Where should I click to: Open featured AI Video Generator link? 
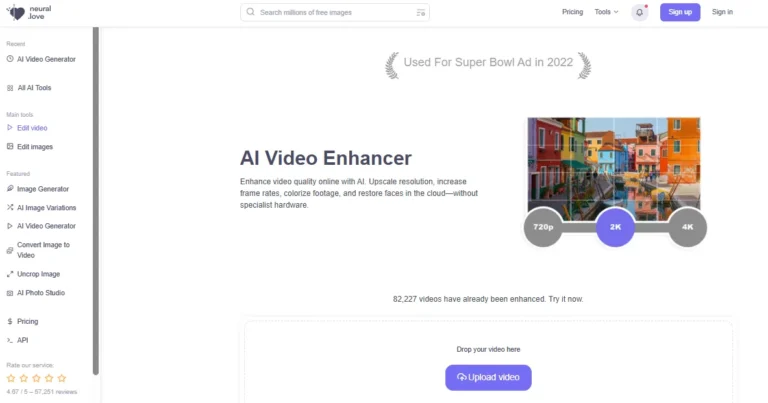[46, 226]
